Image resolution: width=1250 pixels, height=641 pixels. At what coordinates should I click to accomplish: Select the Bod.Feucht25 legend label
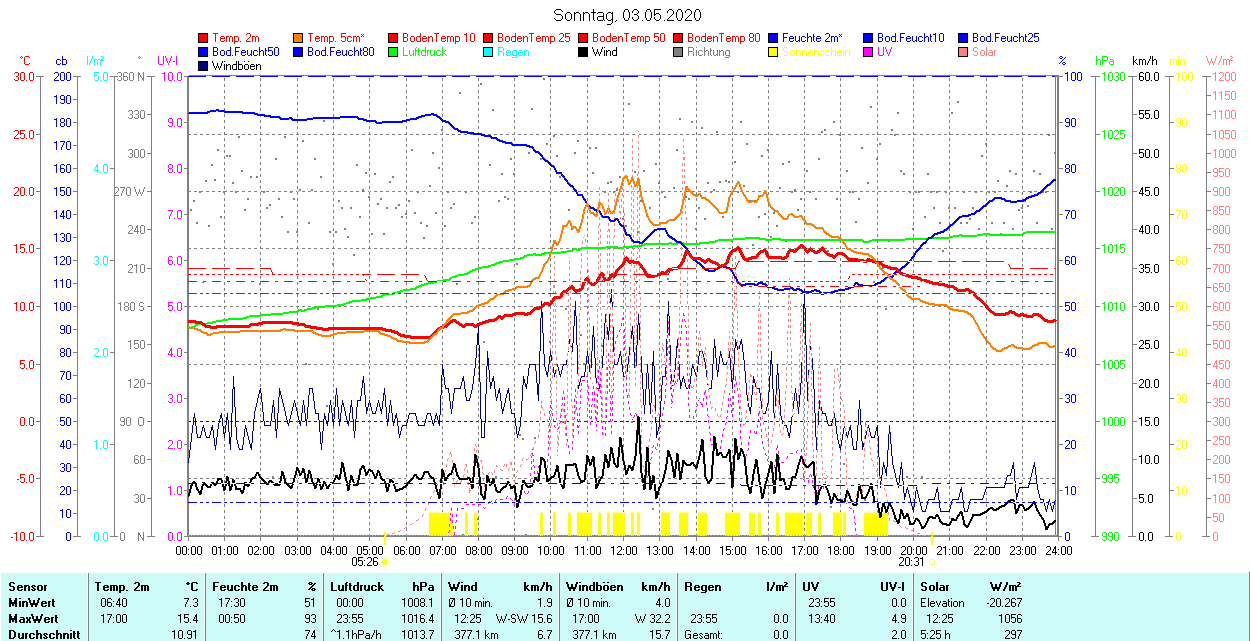pyautogui.click(x=1006, y=38)
